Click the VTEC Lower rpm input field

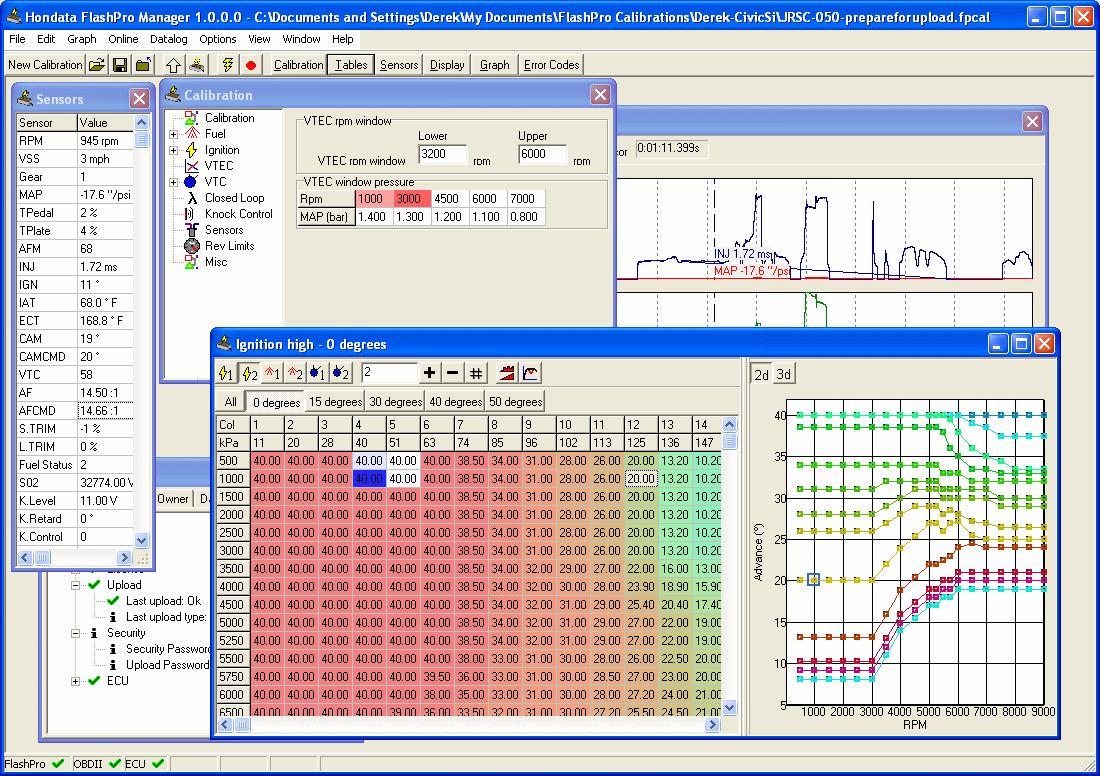442,155
